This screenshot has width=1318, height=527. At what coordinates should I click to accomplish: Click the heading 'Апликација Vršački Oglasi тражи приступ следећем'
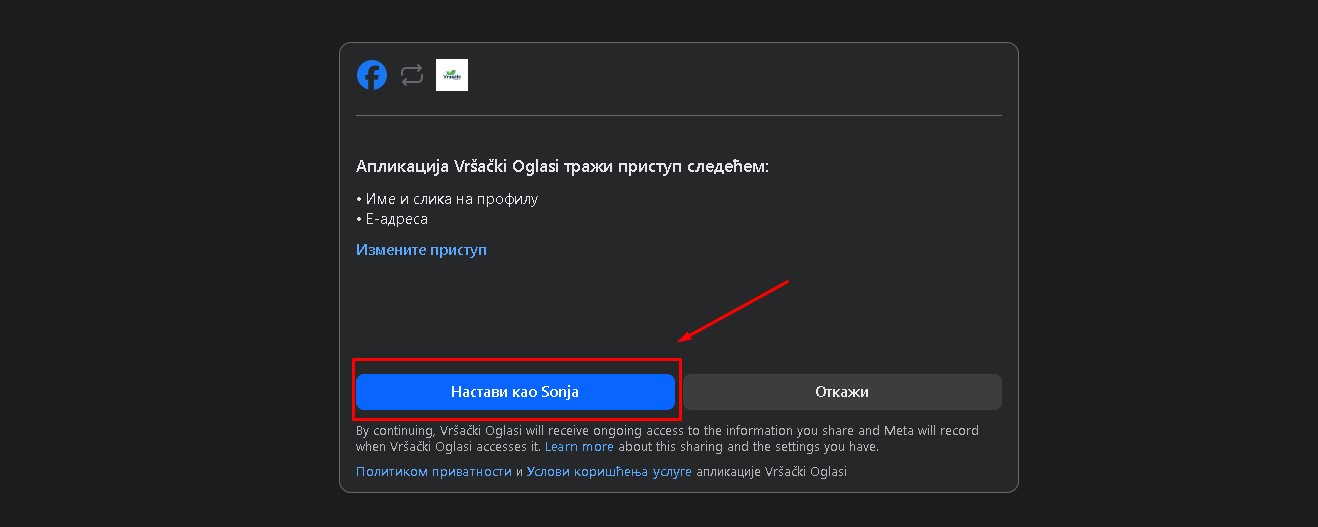[562, 166]
